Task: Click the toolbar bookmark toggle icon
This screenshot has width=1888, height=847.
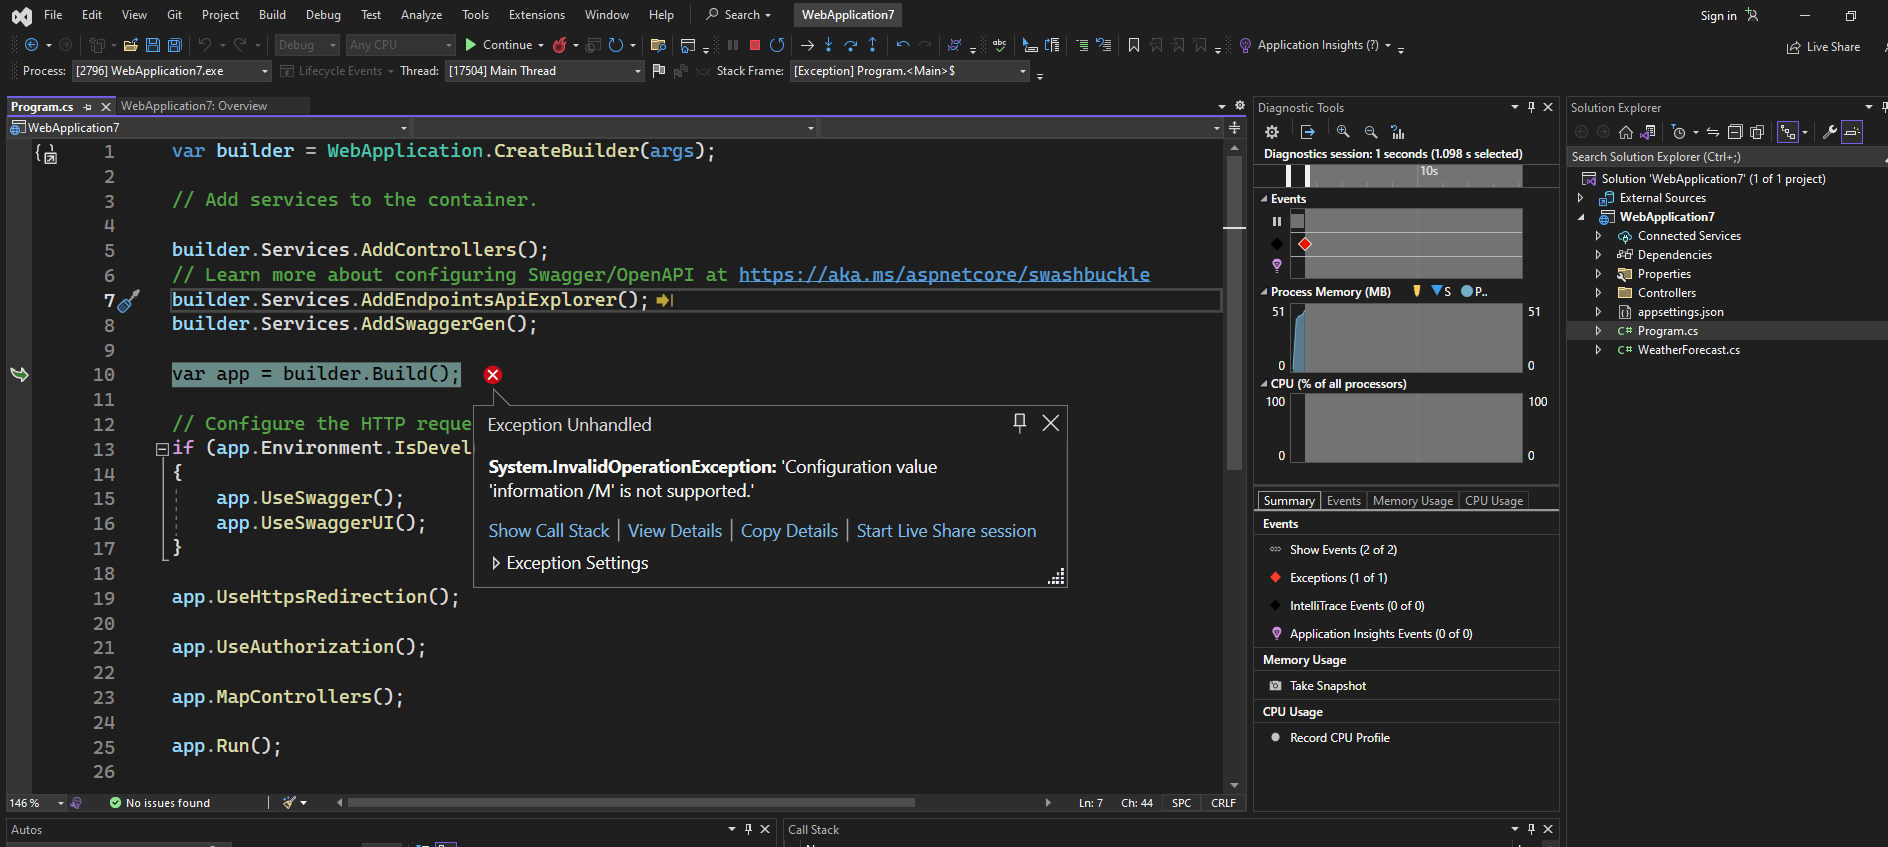Action: coord(1134,45)
